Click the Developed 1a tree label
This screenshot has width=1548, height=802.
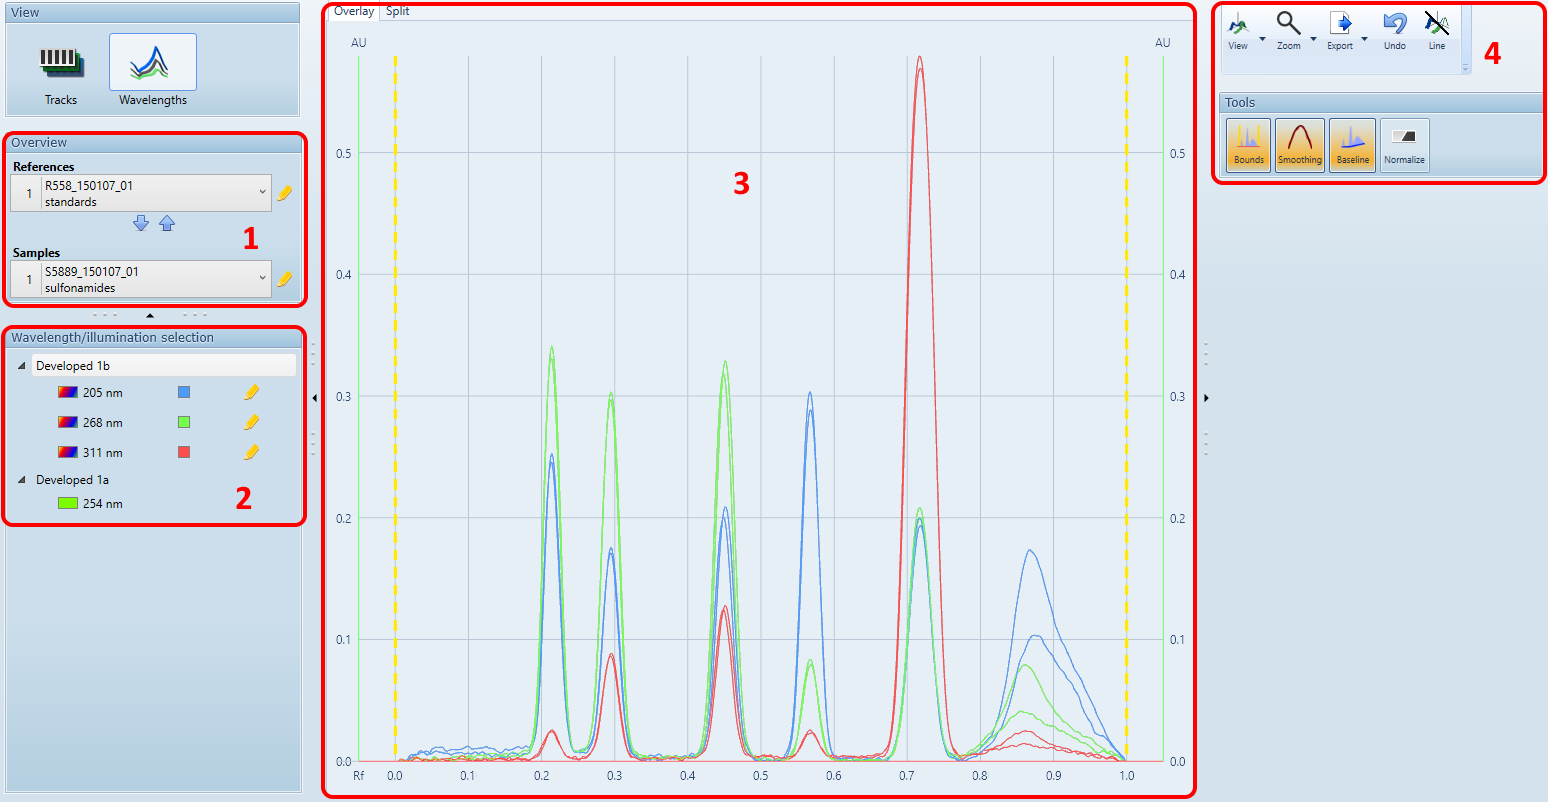tap(73, 480)
